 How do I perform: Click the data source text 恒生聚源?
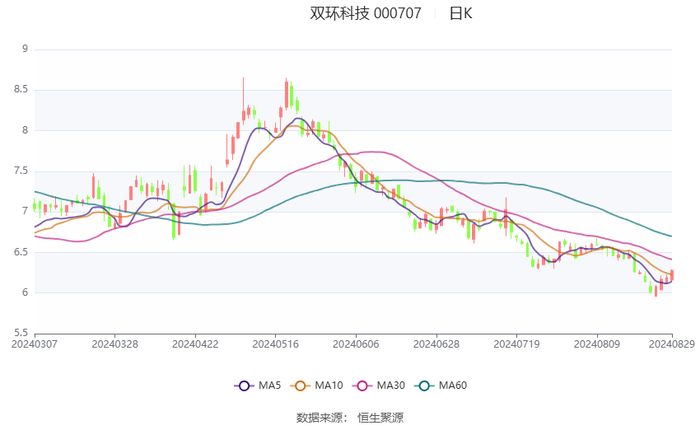click(380, 418)
